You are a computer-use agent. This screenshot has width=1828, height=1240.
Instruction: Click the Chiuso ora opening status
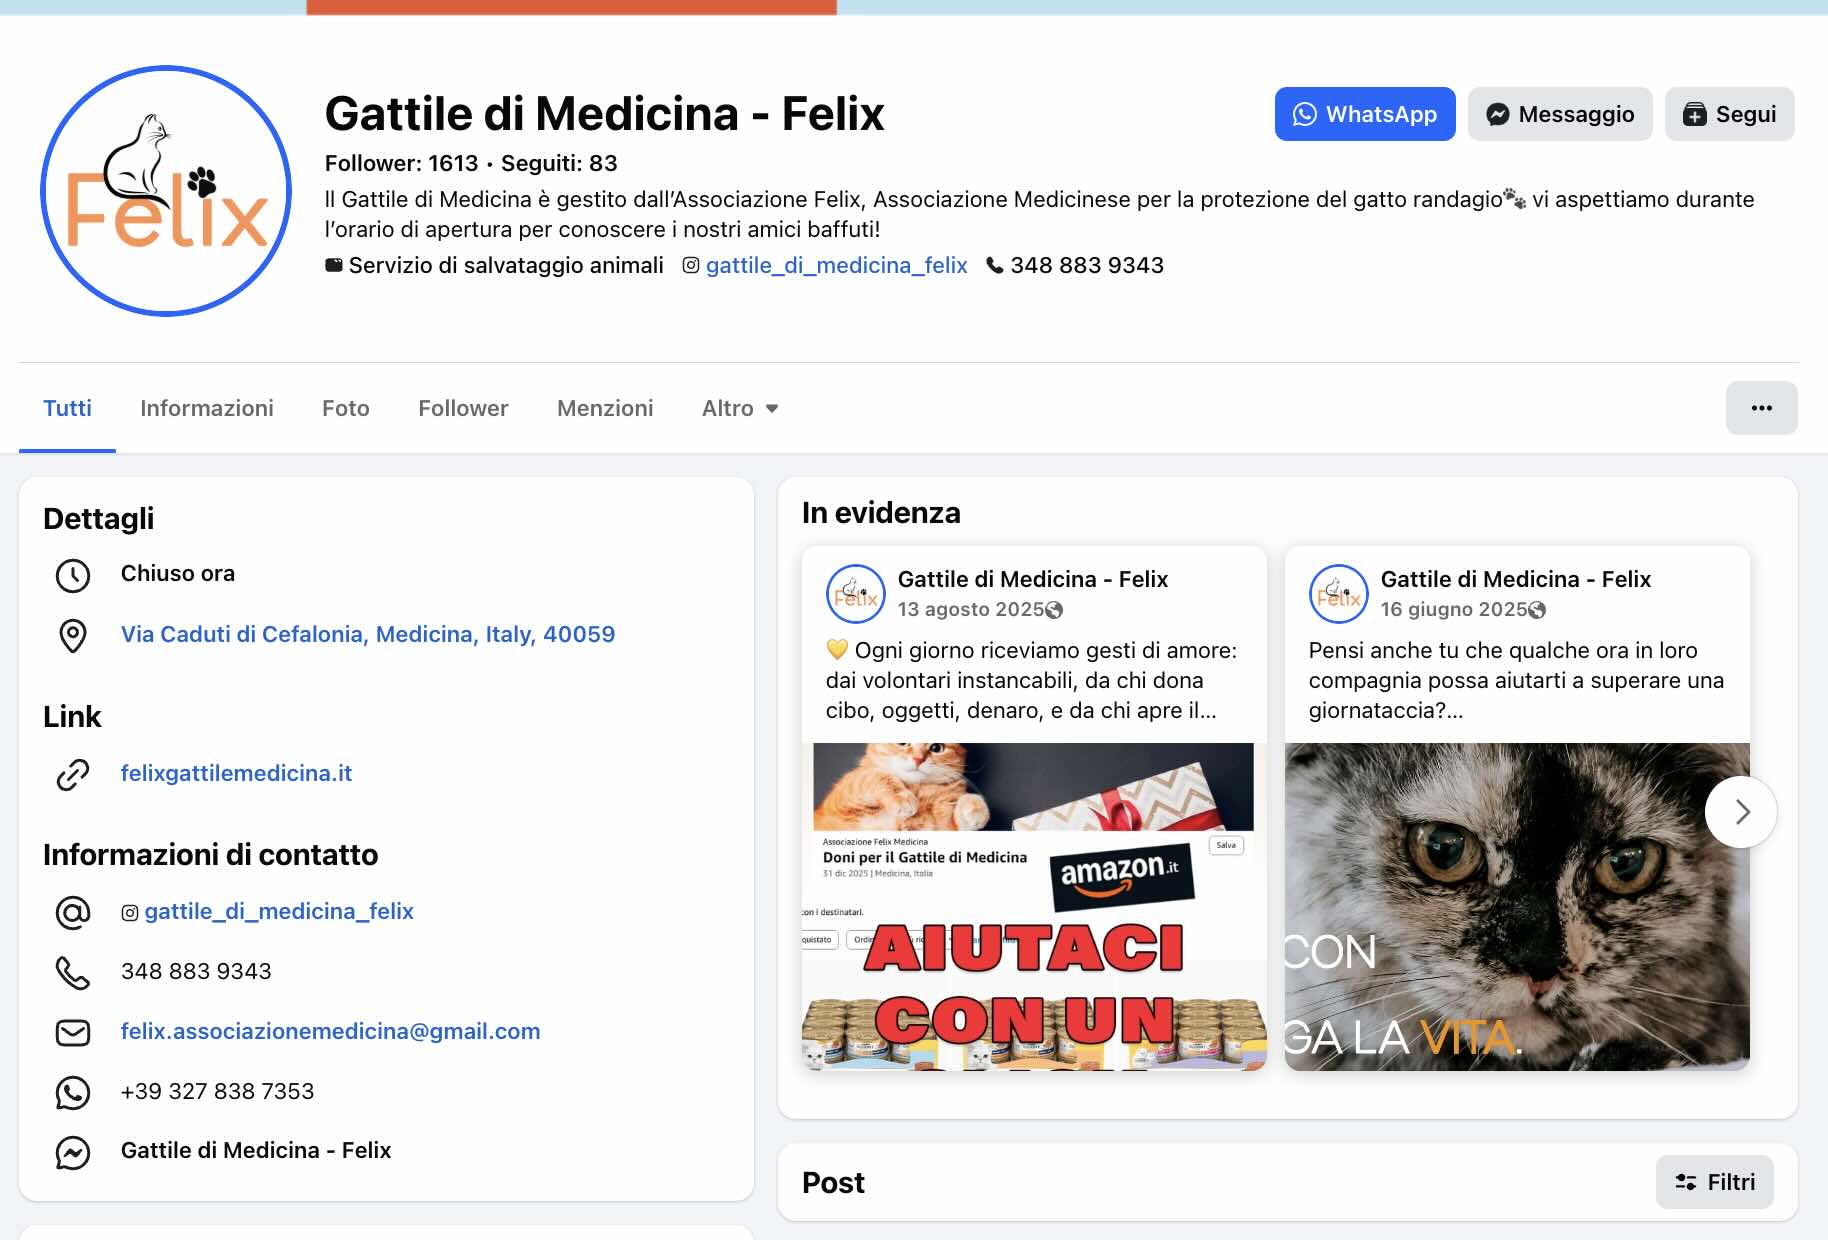178,573
